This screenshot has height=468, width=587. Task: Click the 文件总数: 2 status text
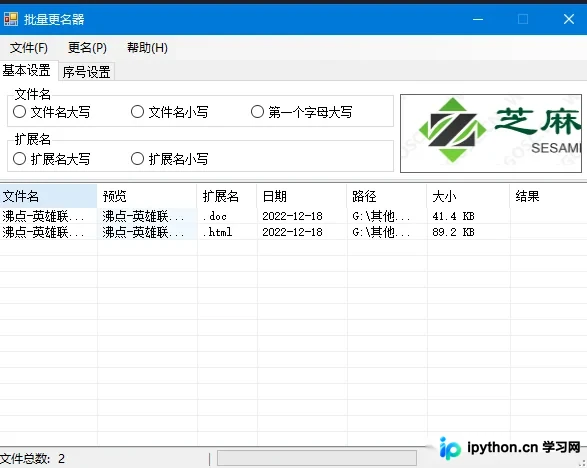pos(33,459)
